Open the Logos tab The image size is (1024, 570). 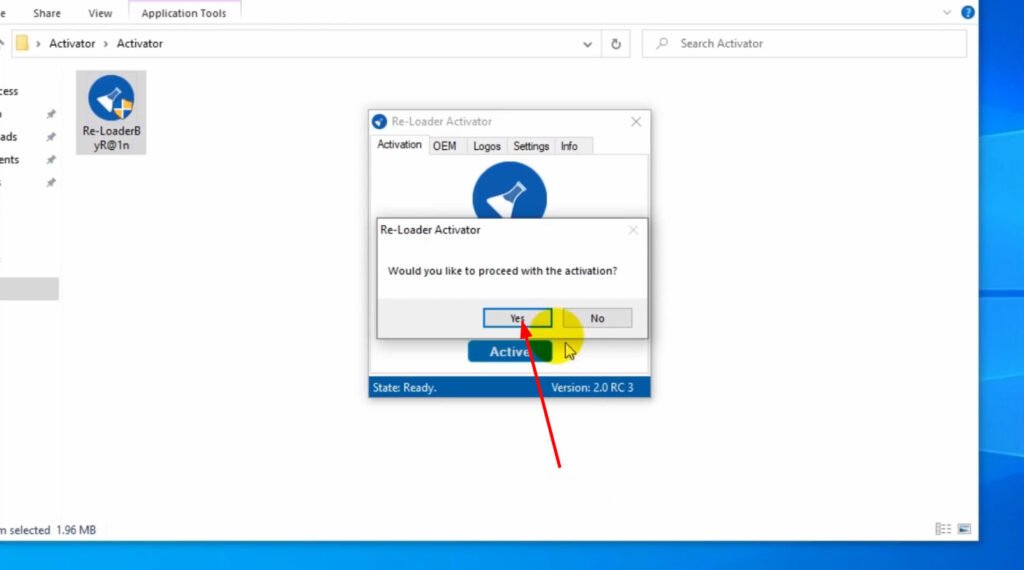pos(487,146)
